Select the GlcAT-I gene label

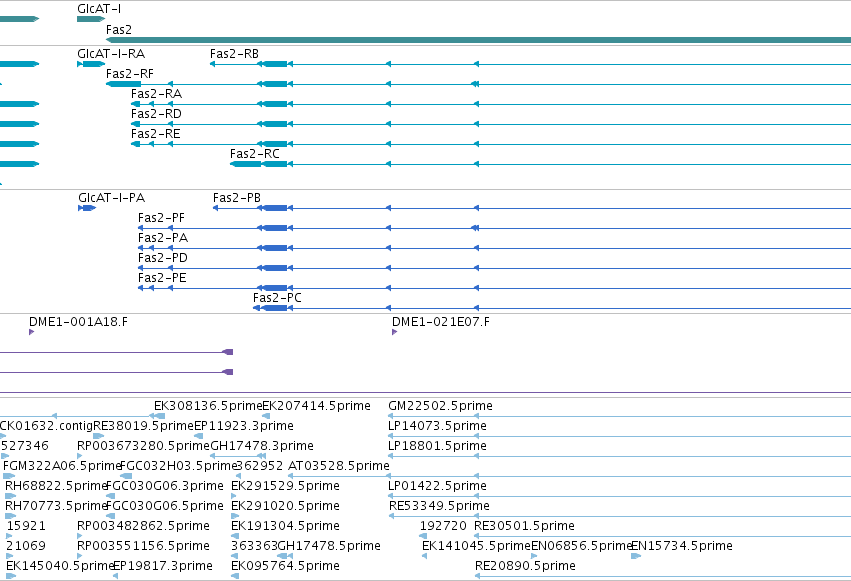(x=99, y=9)
